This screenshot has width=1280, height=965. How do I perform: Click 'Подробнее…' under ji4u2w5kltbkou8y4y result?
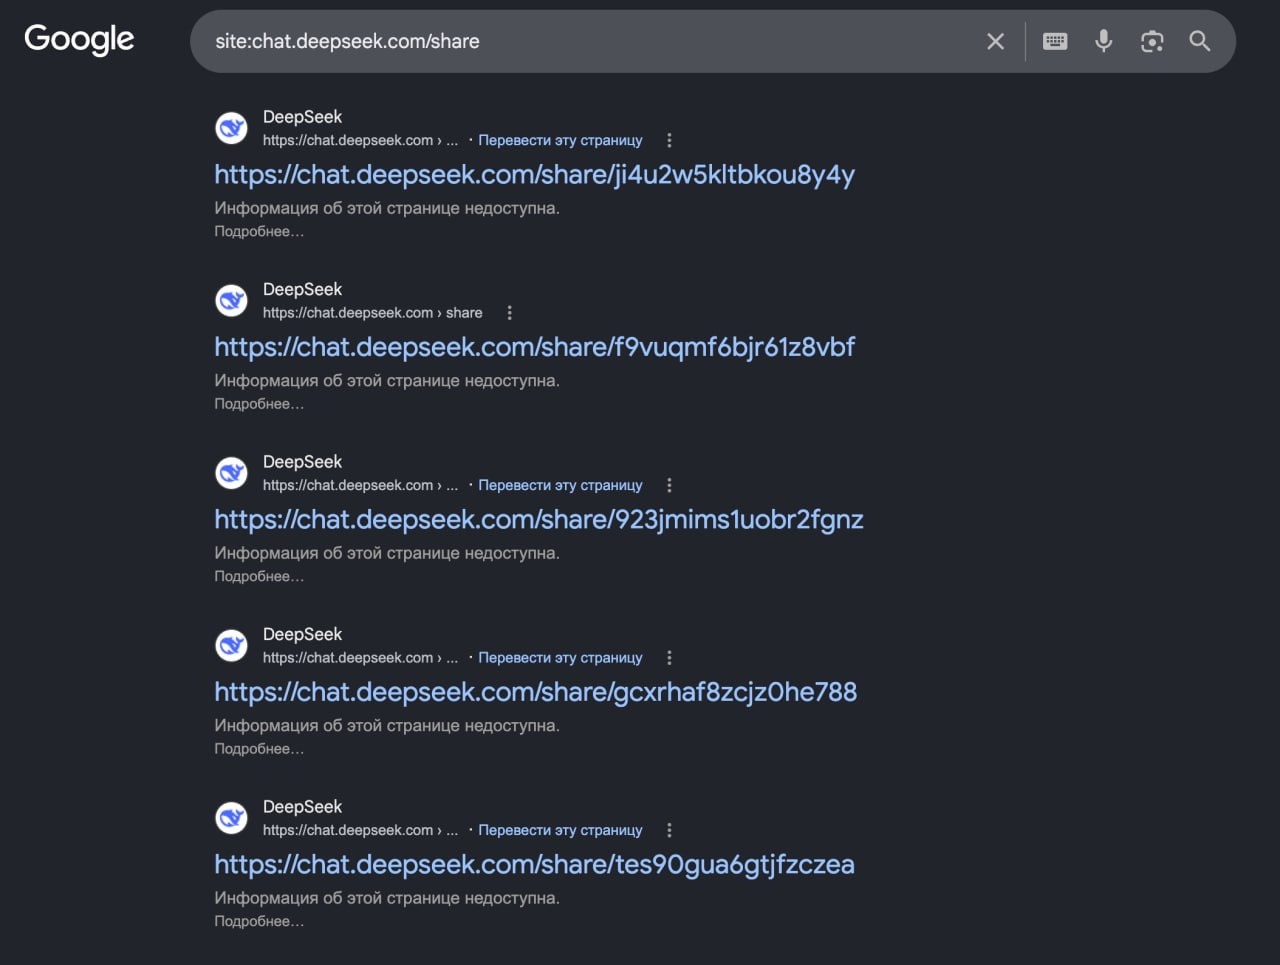259,231
